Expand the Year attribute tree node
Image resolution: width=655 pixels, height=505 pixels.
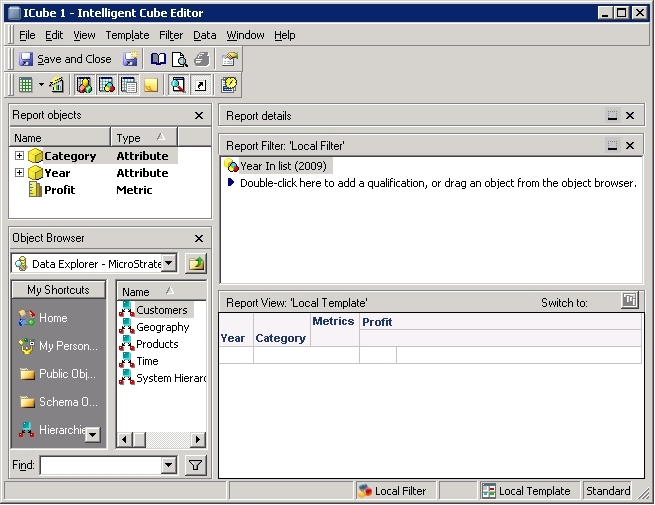(x=19, y=173)
